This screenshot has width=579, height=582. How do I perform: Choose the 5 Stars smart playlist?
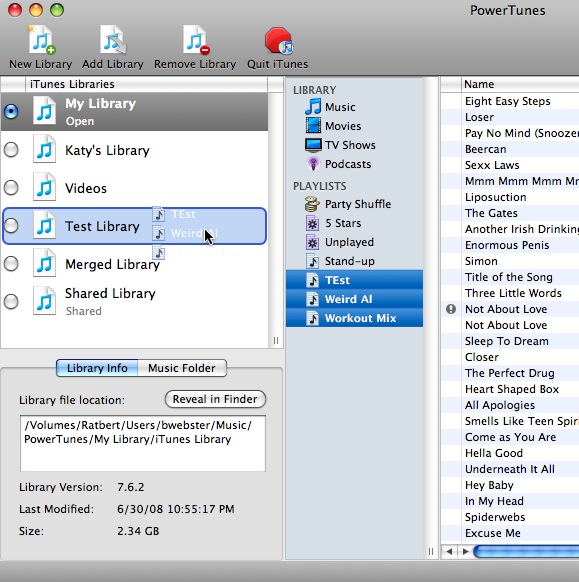[333, 223]
